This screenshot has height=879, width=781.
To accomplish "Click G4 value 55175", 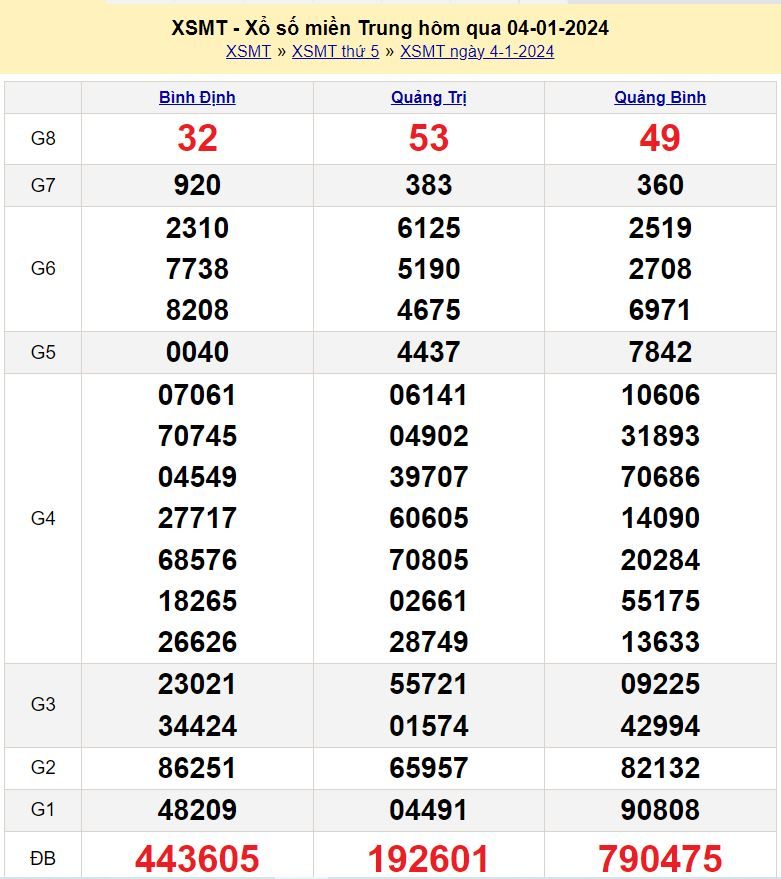I will [660, 601].
